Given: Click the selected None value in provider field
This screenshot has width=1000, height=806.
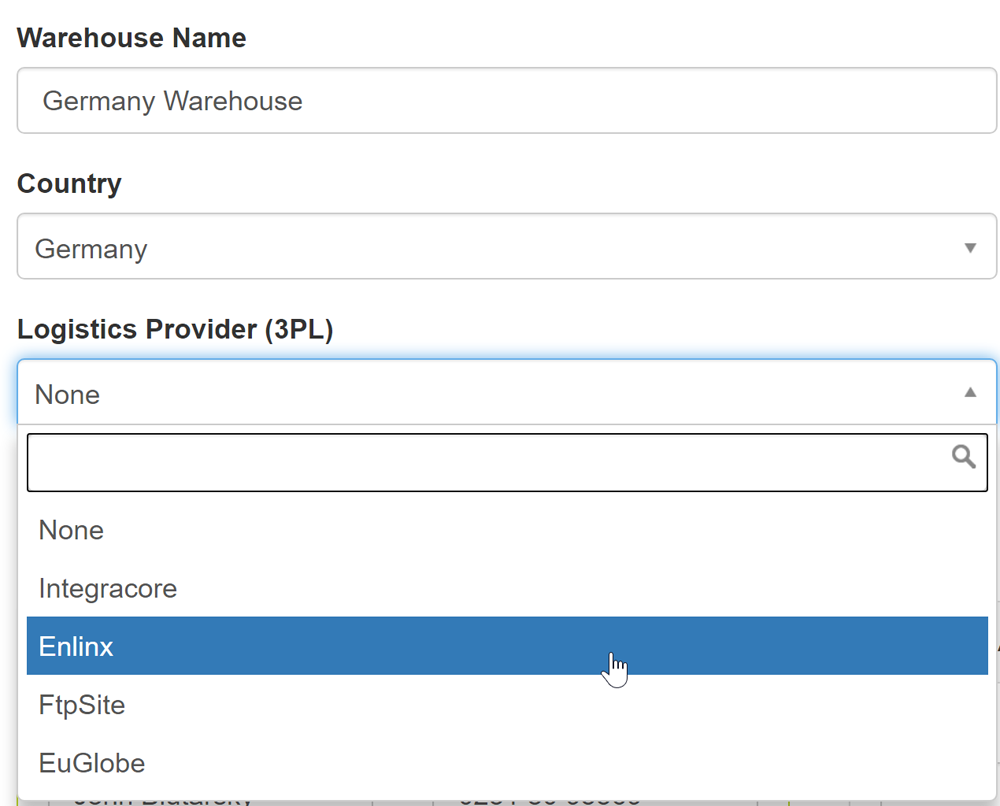Looking at the screenshot, I should (x=68, y=394).
